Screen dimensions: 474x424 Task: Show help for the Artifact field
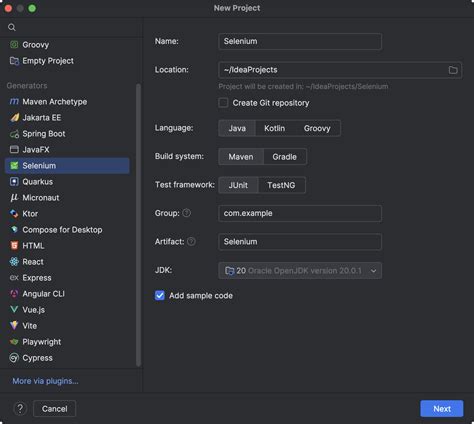(191, 241)
